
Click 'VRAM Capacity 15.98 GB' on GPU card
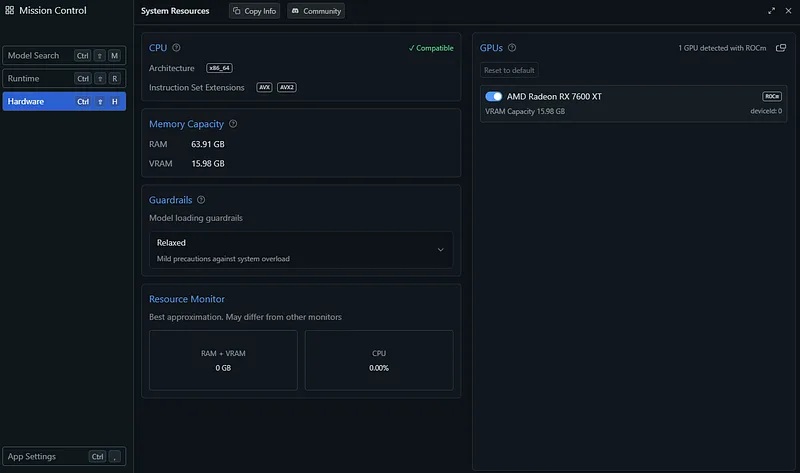click(x=525, y=111)
